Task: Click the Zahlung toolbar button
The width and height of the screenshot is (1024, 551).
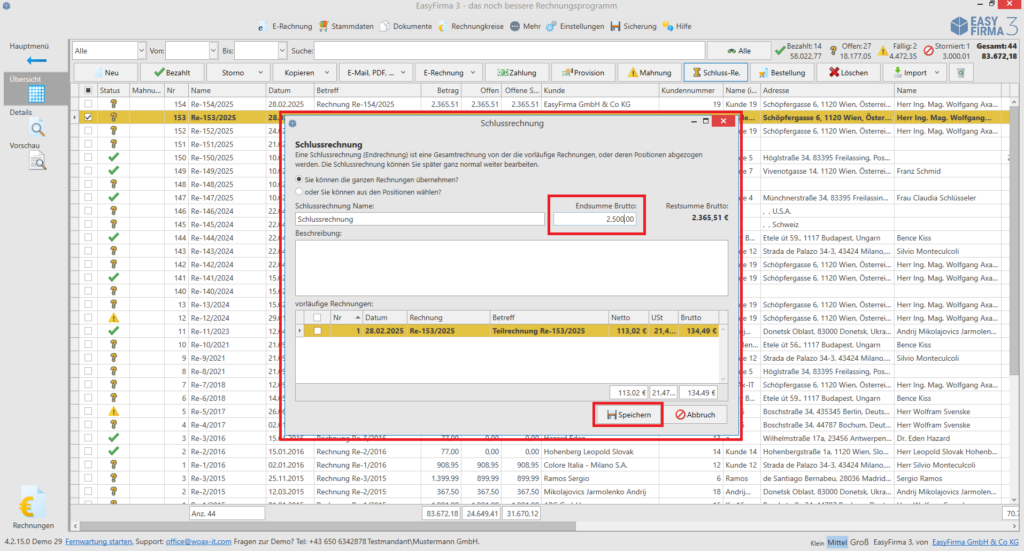Action: [x=517, y=72]
